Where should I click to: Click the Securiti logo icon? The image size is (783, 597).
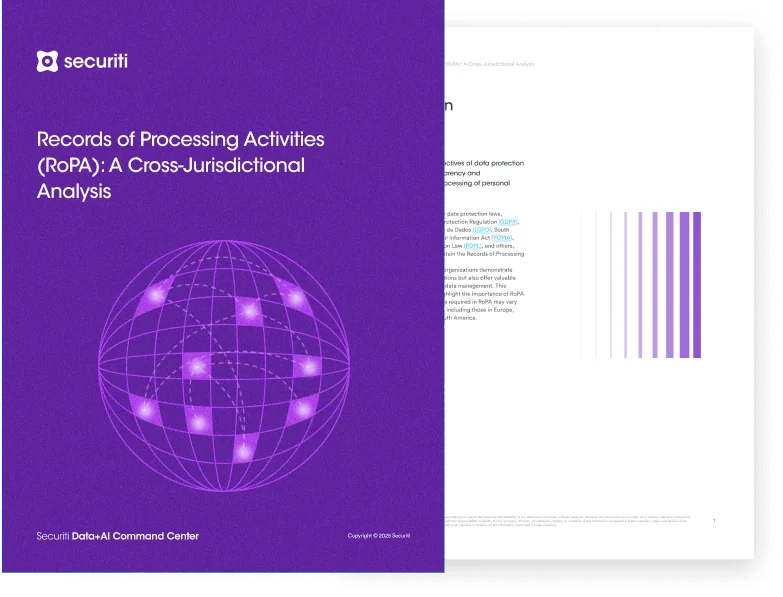click(x=47, y=62)
